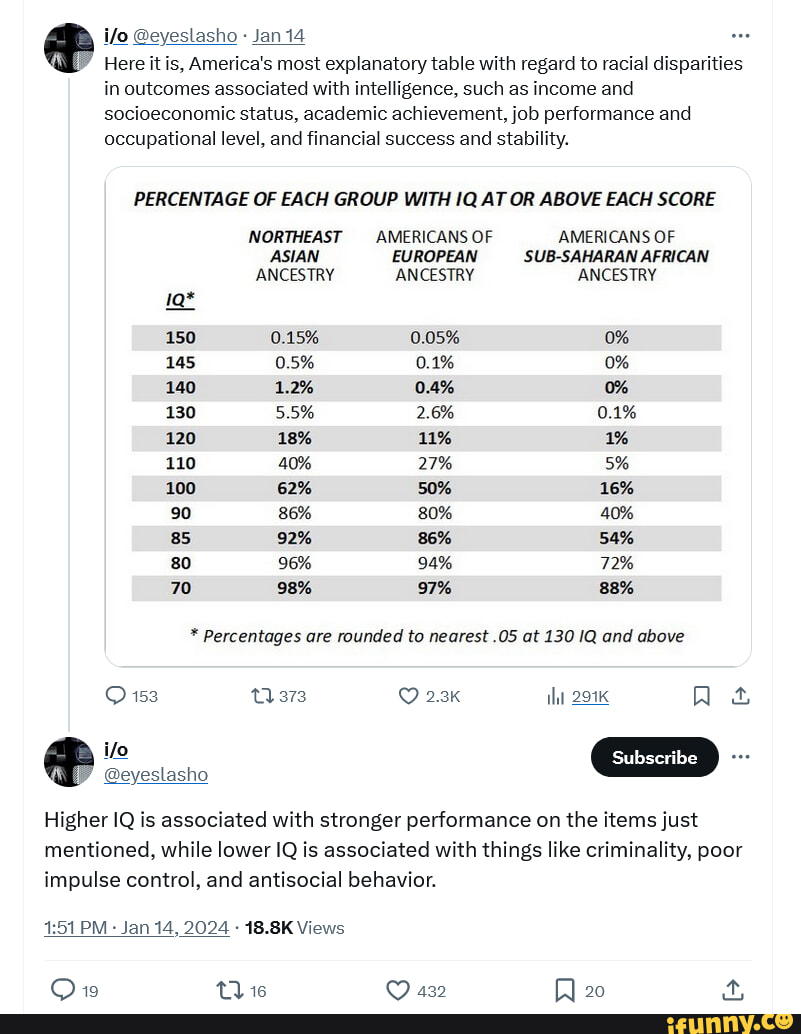
Task: Open more options on the first tweet
Action: pos(741,36)
